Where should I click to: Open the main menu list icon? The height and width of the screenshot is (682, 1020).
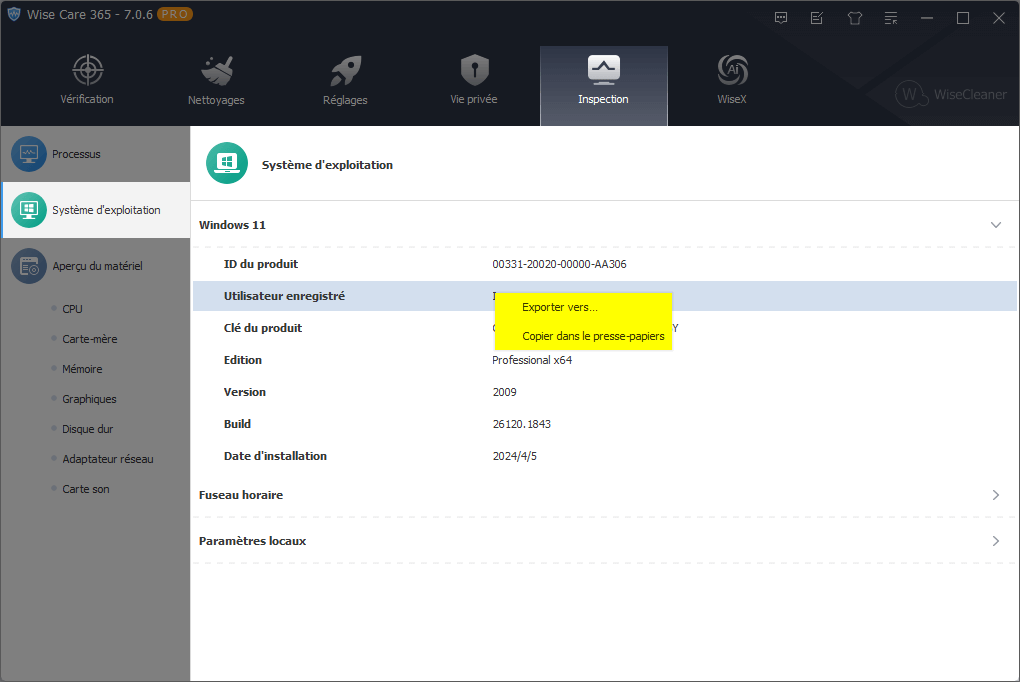tap(891, 18)
